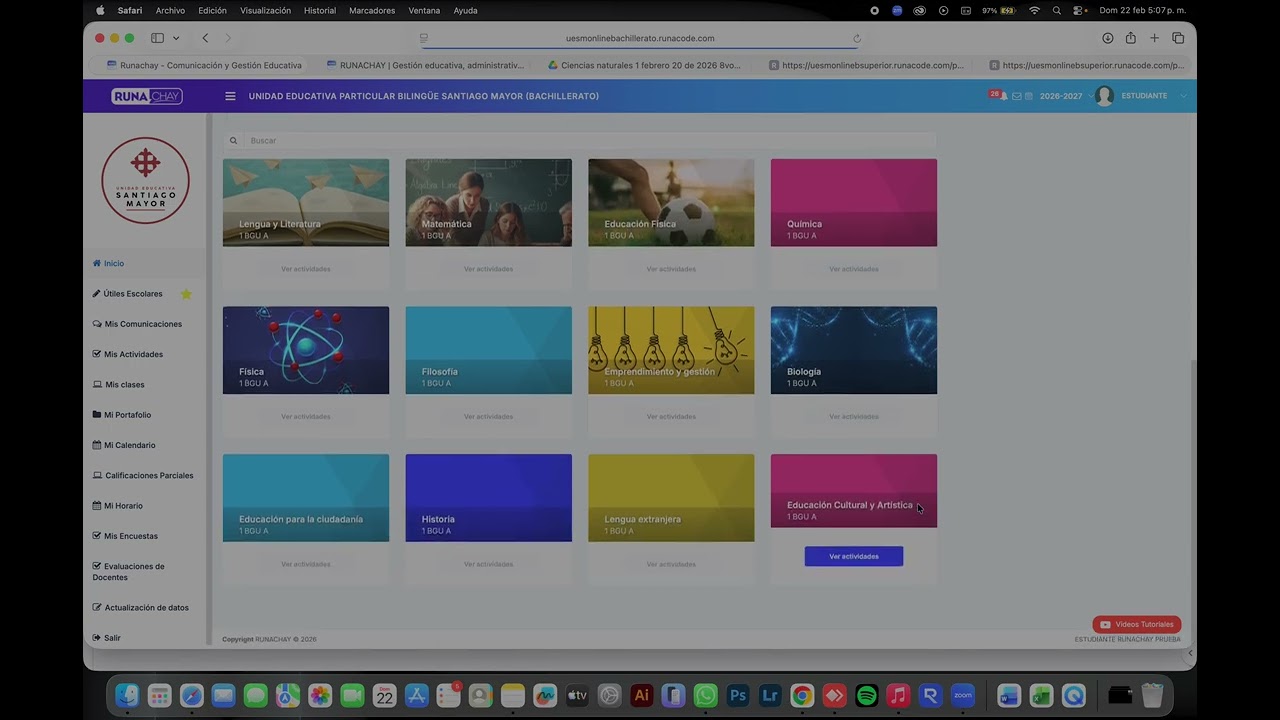Click the Wi-Fi icon in the menu bar
Viewport: 1280px width, 720px height.
pyautogui.click(x=1035, y=10)
